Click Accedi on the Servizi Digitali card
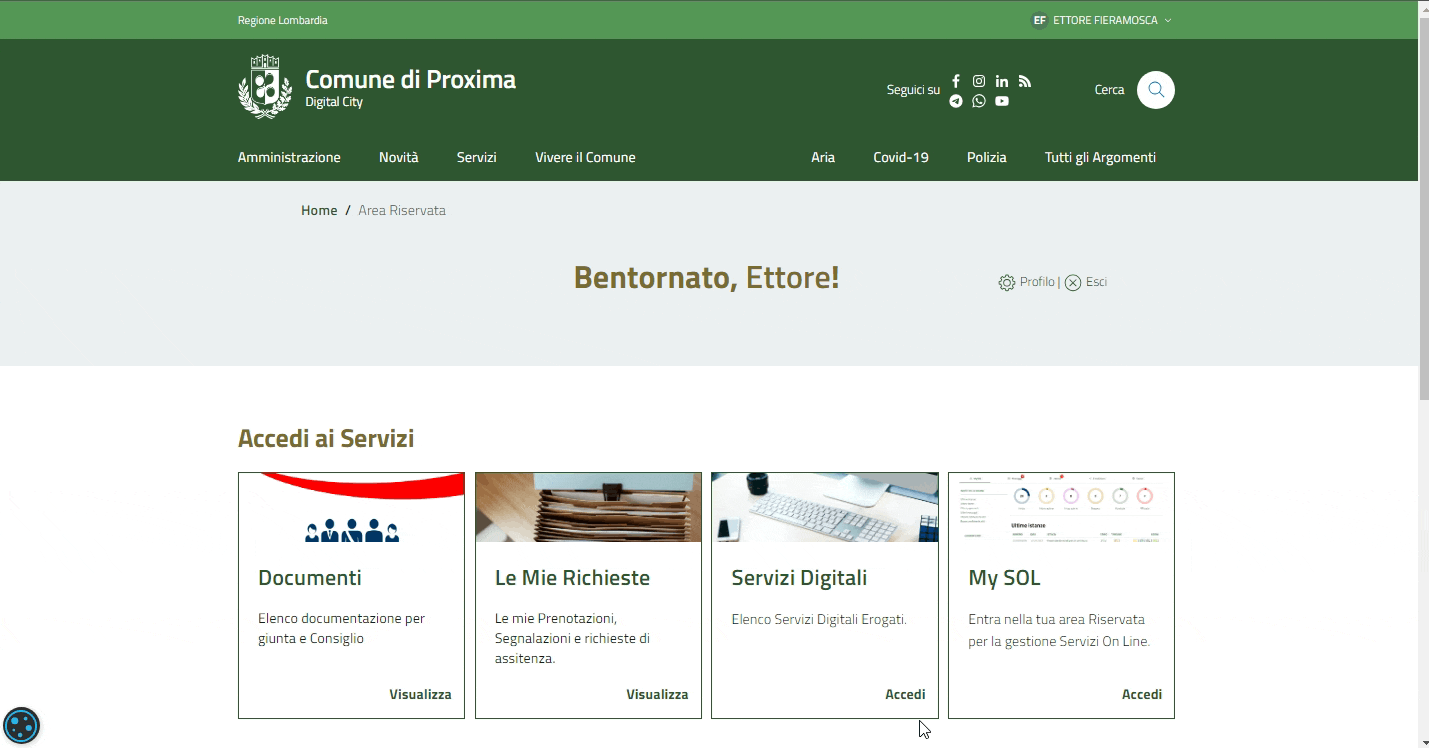The height and width of the screenshot is (748, 1429). point(905,694)
